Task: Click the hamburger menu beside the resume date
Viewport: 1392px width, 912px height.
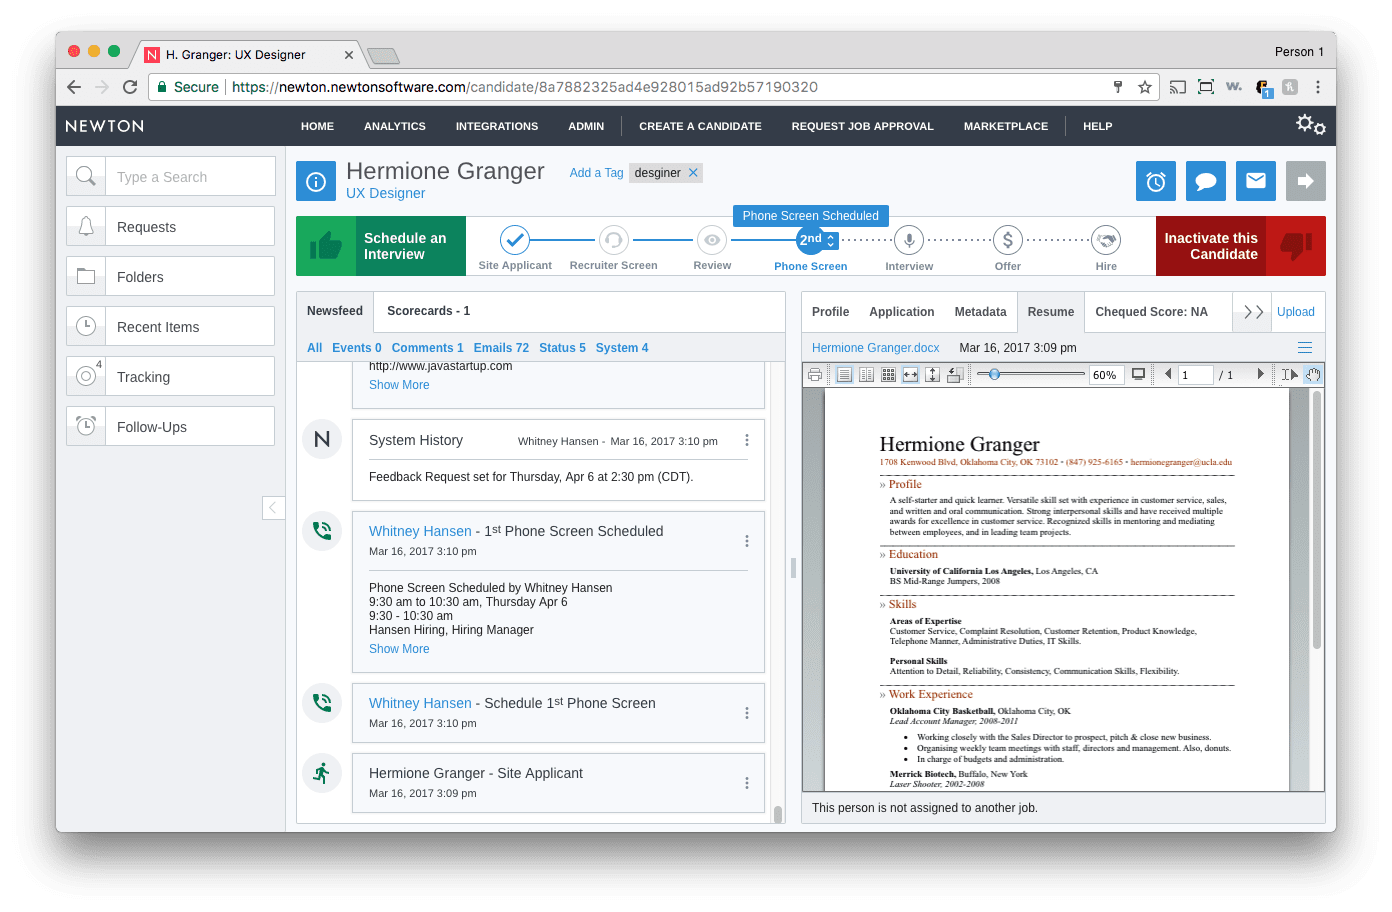Action: click(x=1304, y=347)
